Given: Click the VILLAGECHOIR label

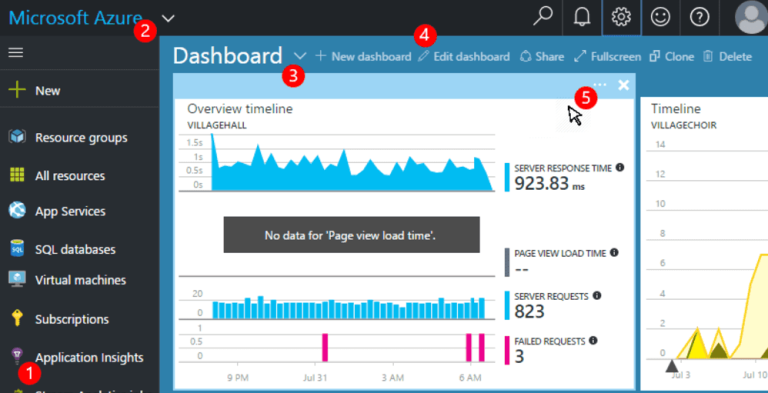Looking at the screenshot, I should (x=684, y=125).
